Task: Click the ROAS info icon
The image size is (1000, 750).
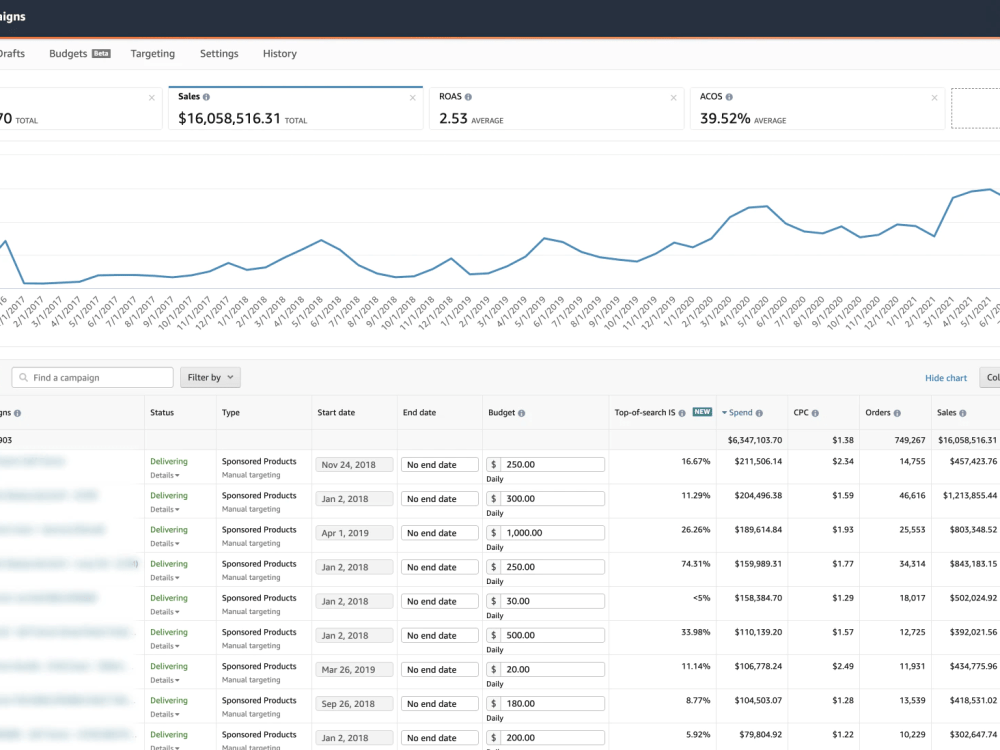Action: (468, 97)
